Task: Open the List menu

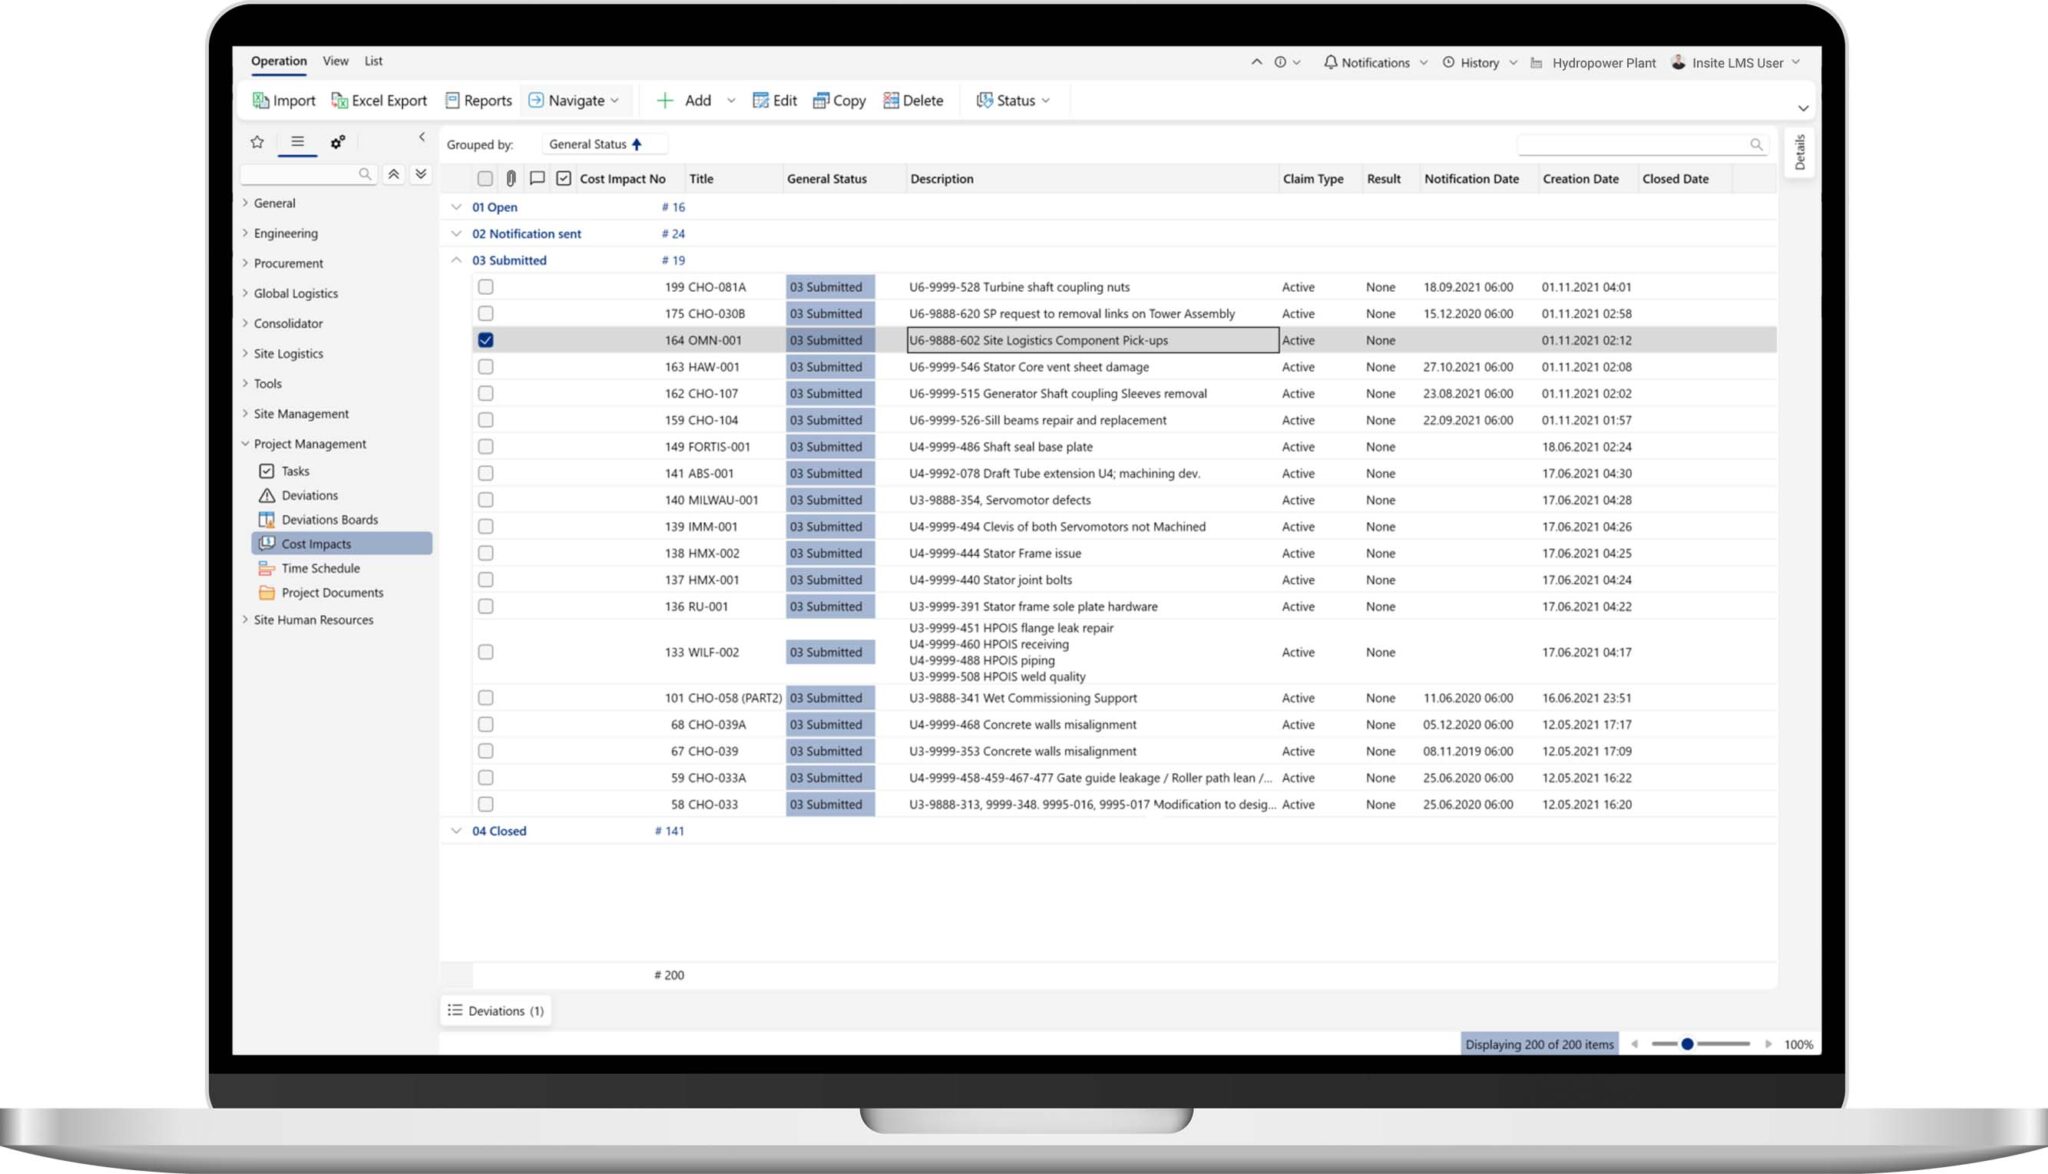Action: [373, 61]
